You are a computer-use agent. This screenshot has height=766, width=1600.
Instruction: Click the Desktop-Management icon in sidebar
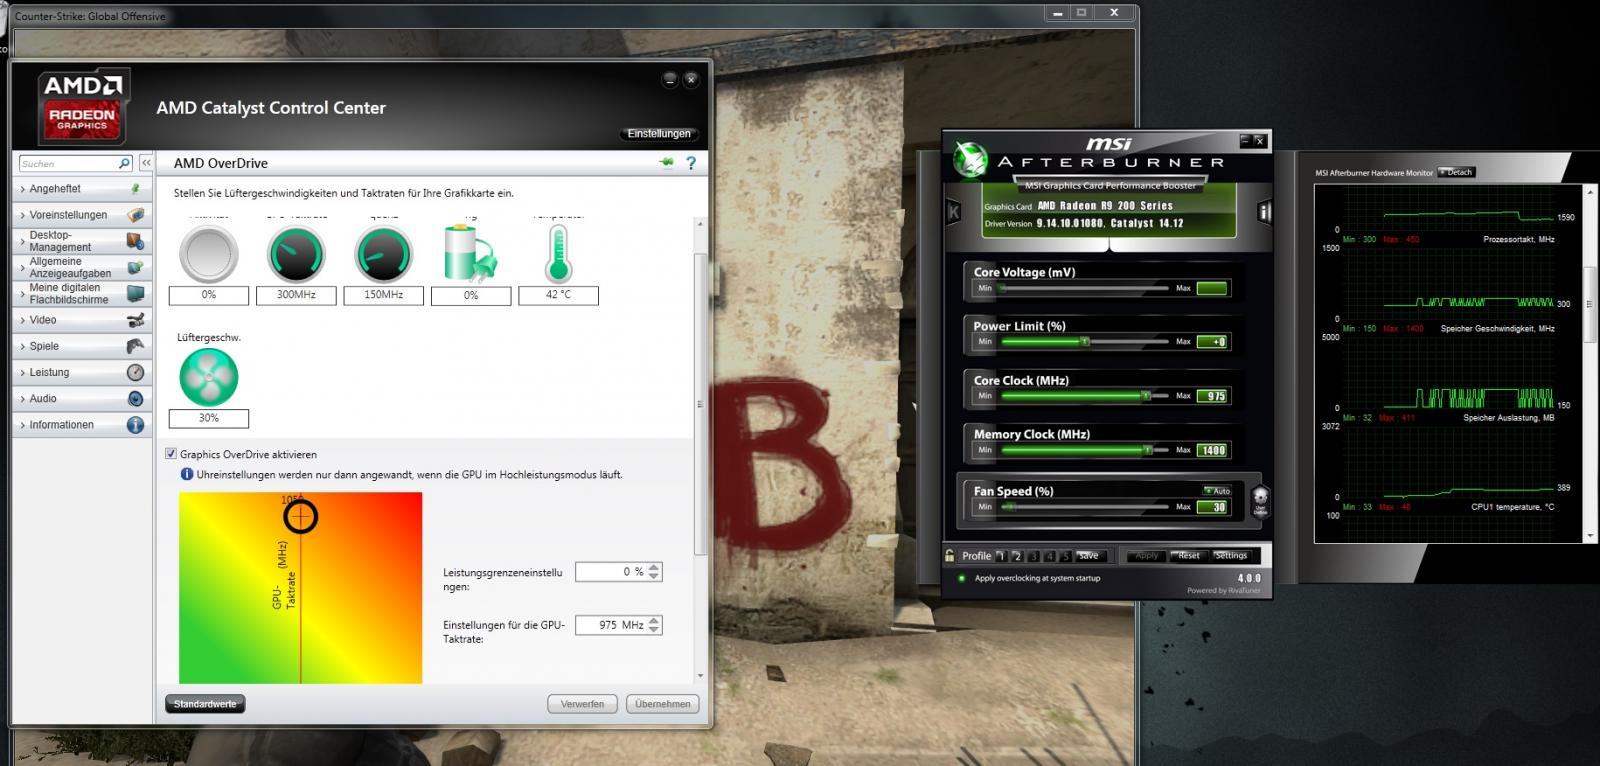point(136,241)
